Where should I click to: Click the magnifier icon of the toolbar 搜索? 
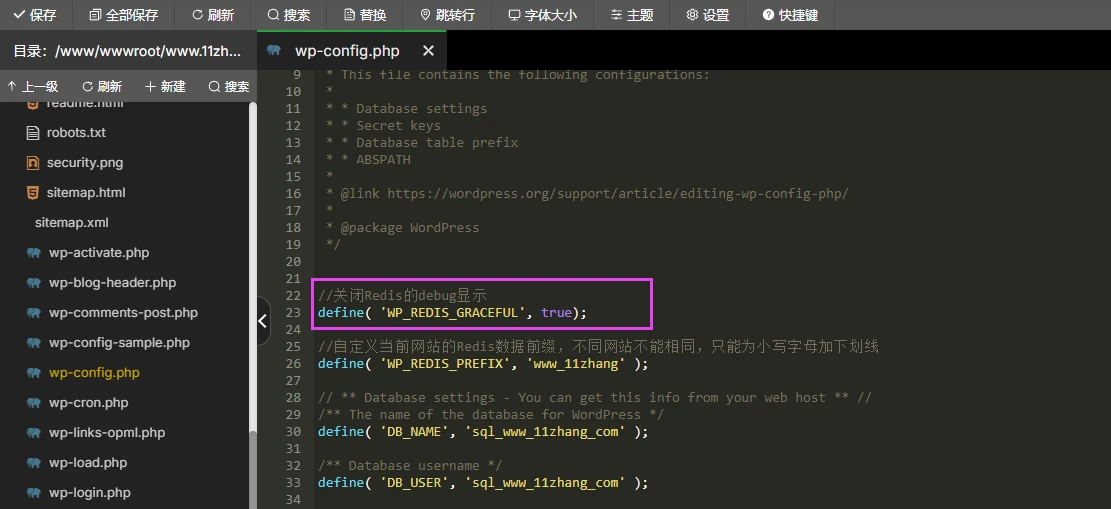point(273,15)
